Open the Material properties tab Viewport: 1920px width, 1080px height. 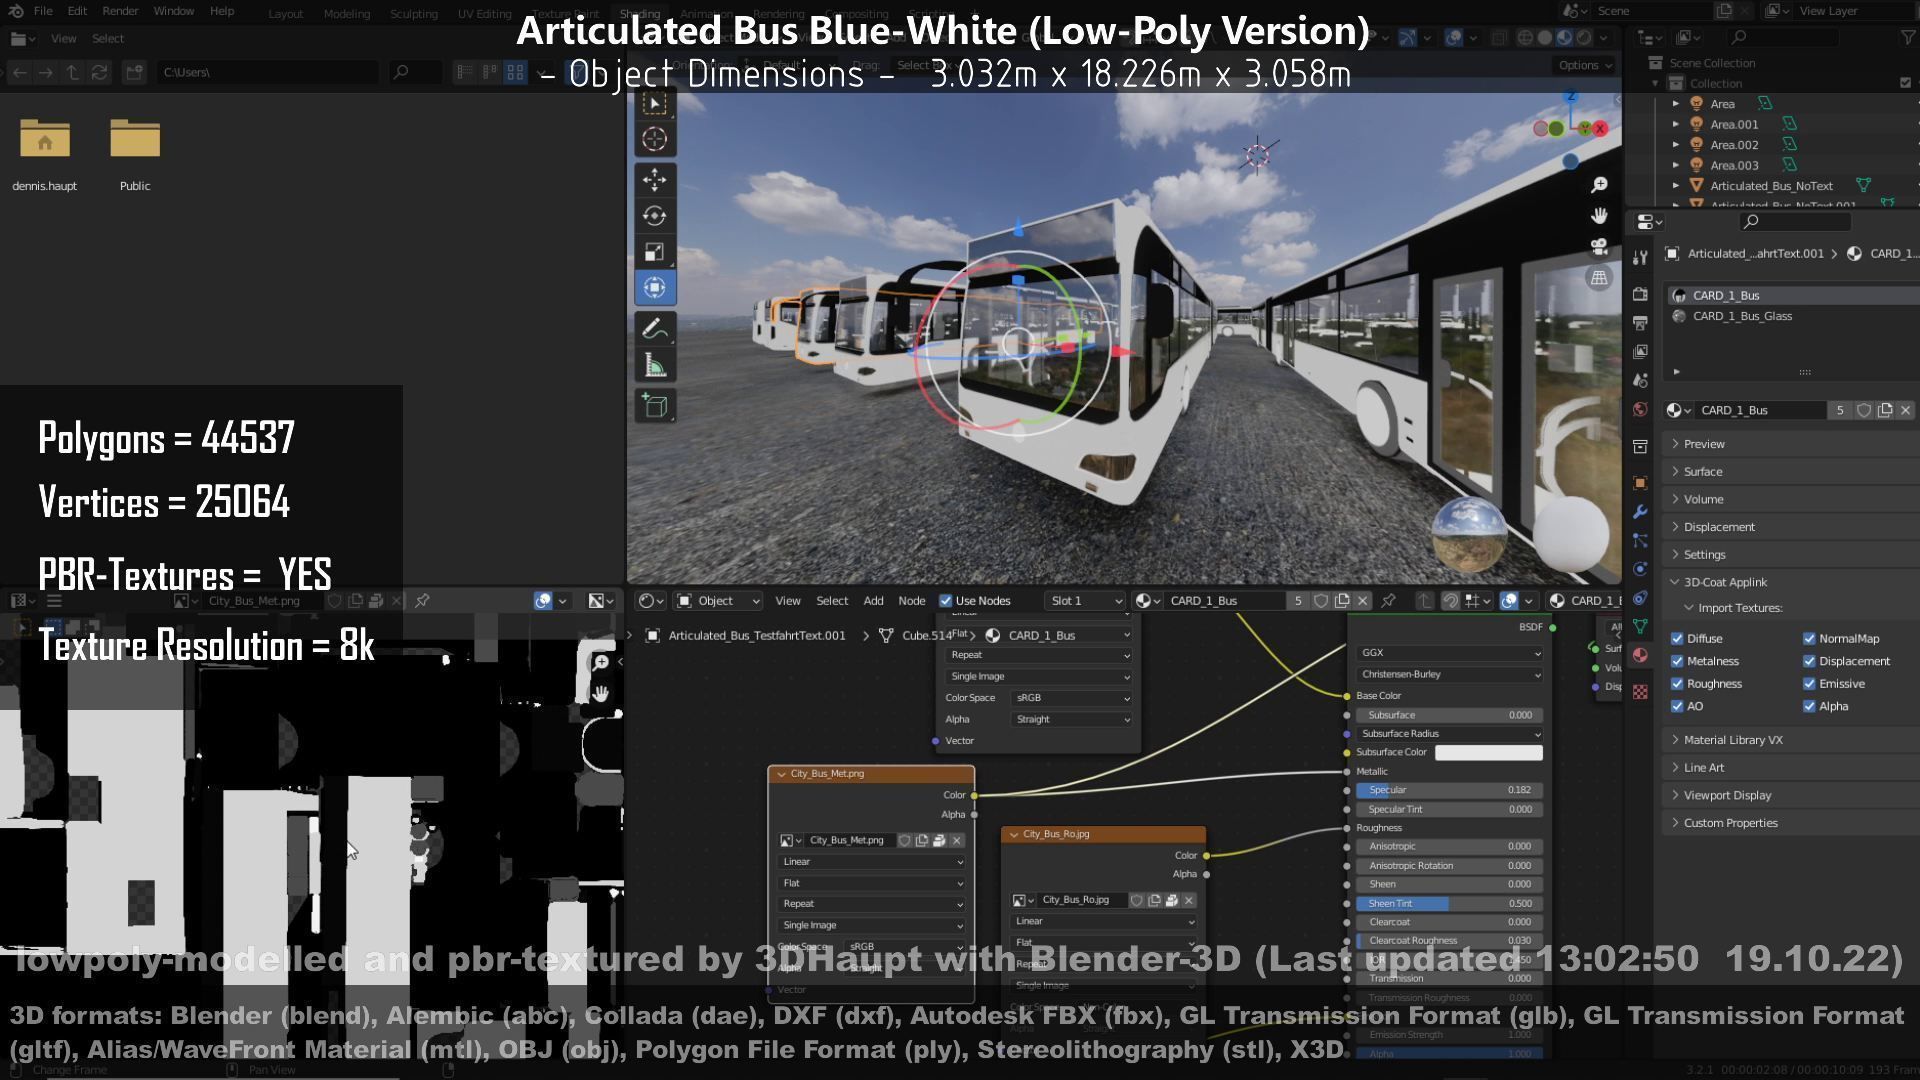coord(1640,655)
